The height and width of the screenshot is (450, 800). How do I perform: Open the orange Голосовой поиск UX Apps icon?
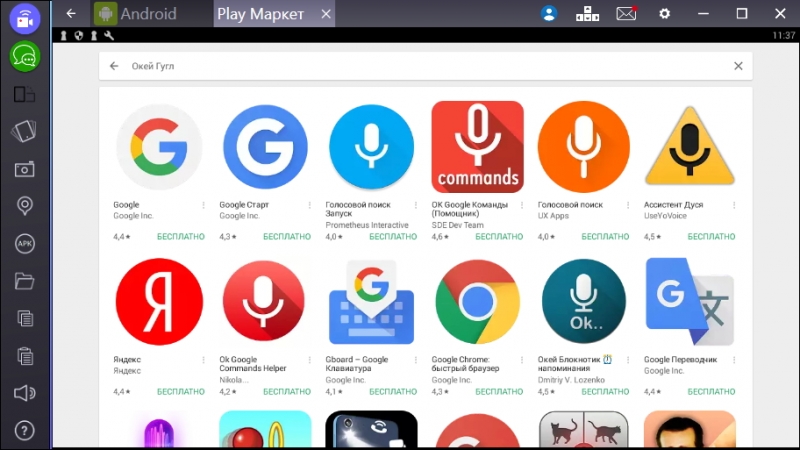click(584, 147)
